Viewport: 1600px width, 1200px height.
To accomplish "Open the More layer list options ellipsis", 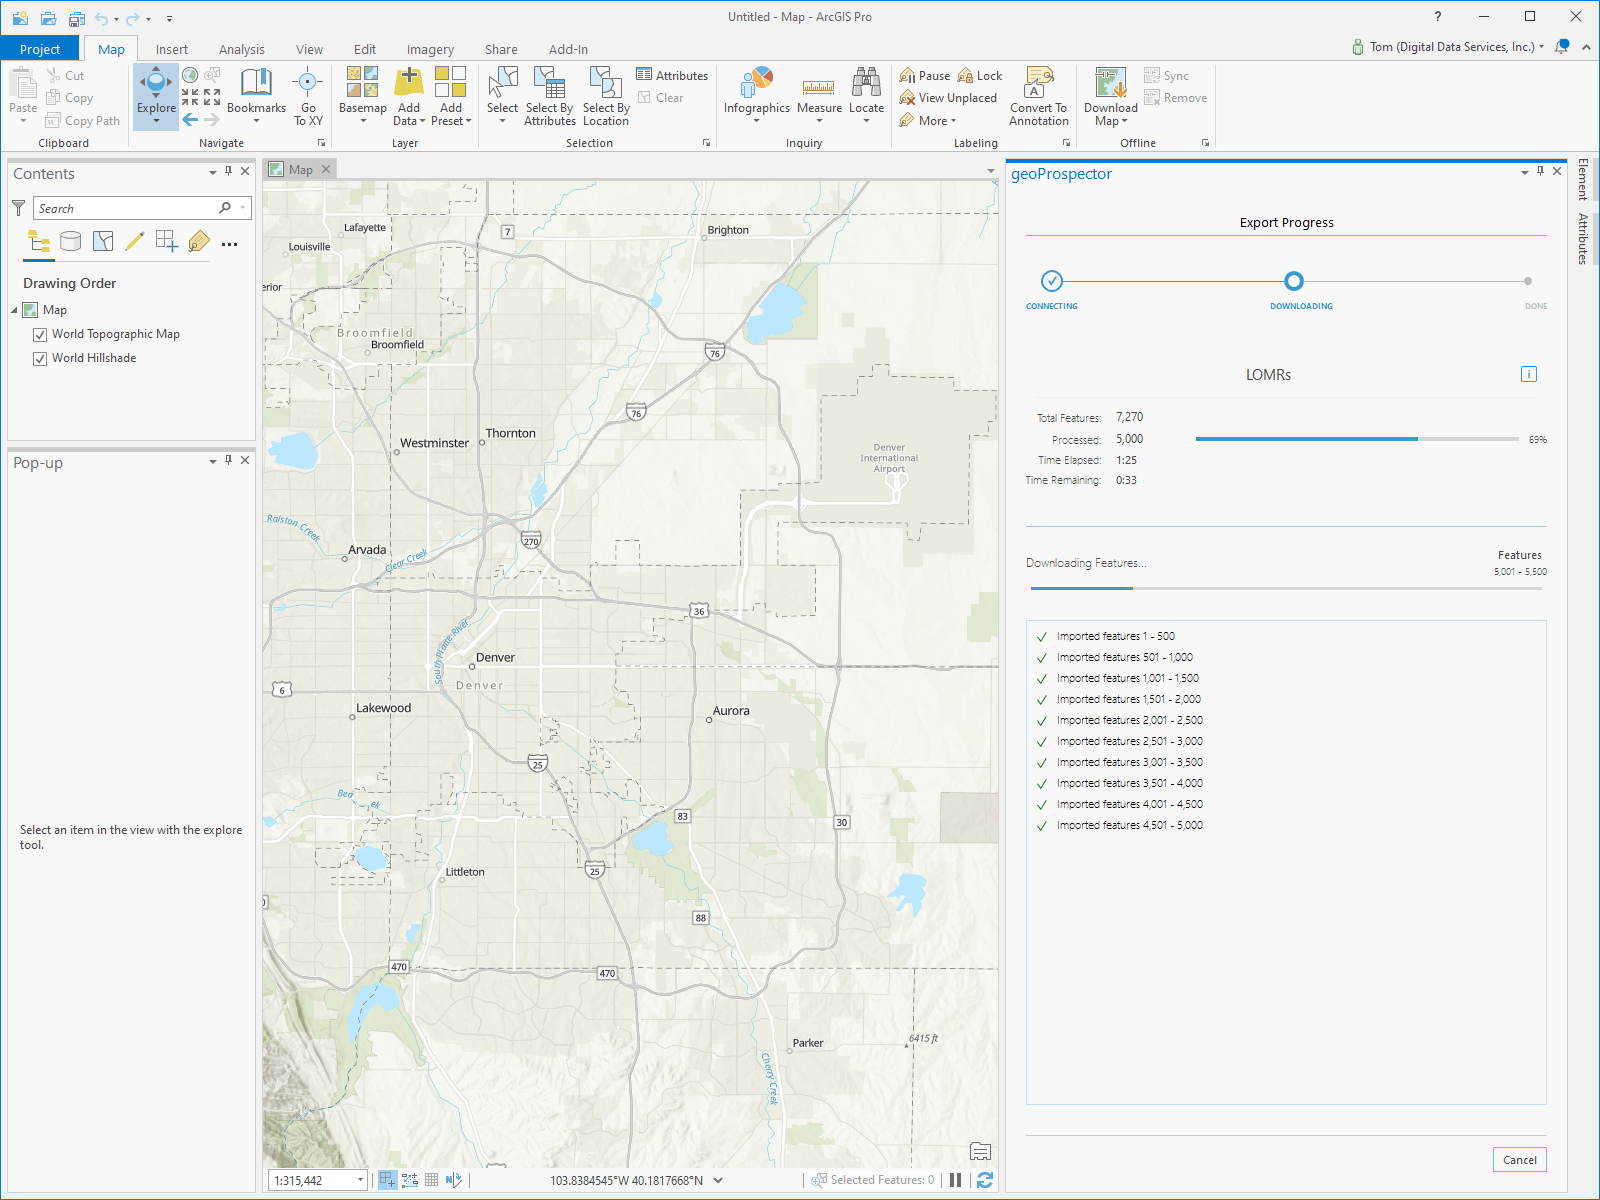I will click(230, 244).
